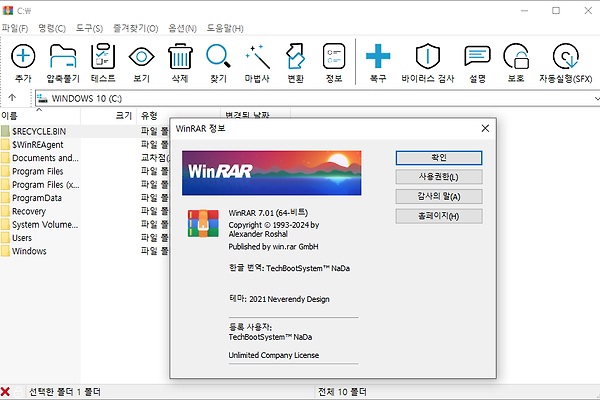Click the WinRAR books icon in dialog

coord(203,223)
